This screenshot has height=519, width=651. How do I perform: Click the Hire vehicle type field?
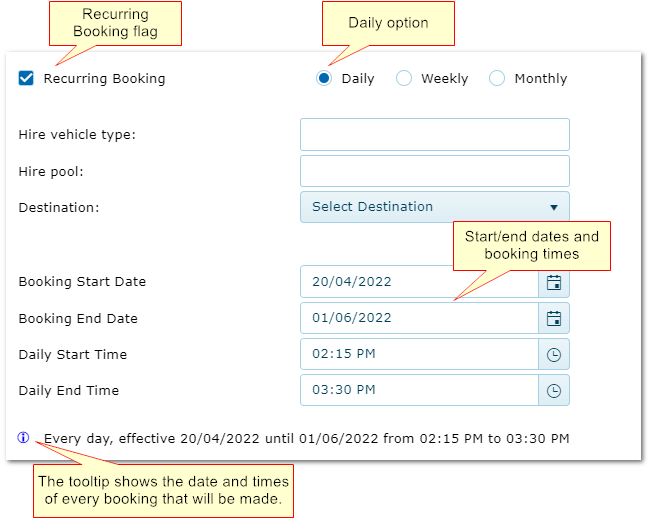tap(434, 134)
